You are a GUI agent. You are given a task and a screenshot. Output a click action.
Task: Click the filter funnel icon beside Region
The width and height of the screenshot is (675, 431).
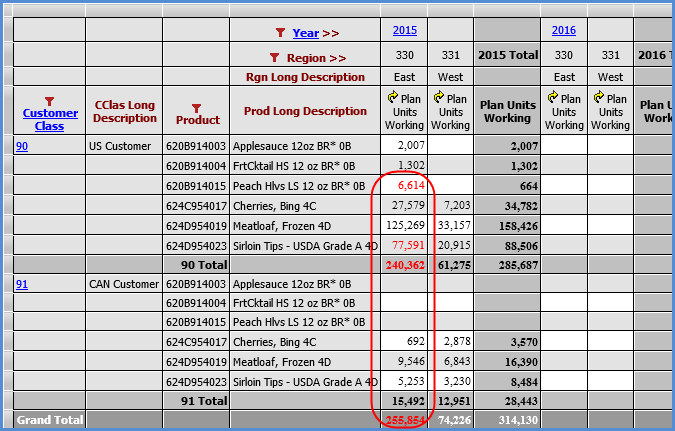click(274, 58)
